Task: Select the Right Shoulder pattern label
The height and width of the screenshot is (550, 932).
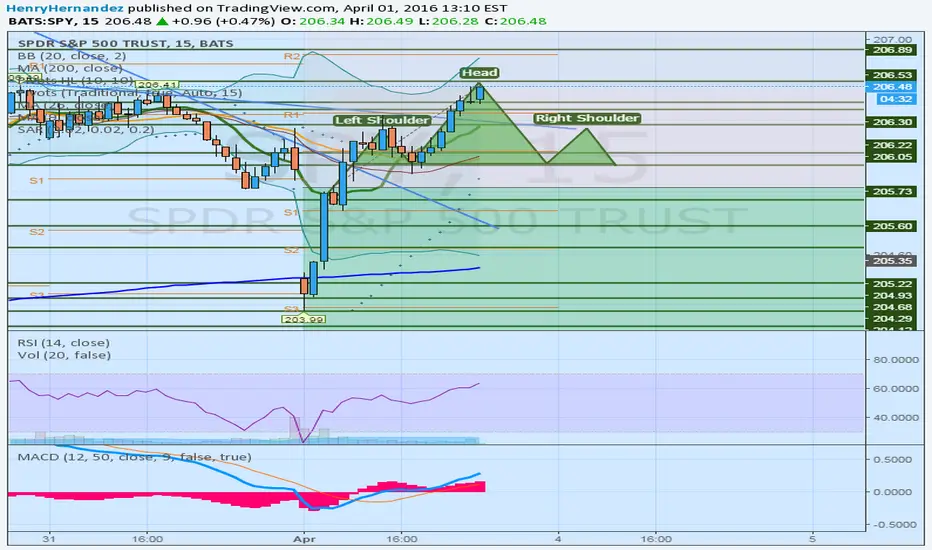Action: point(587,118)
